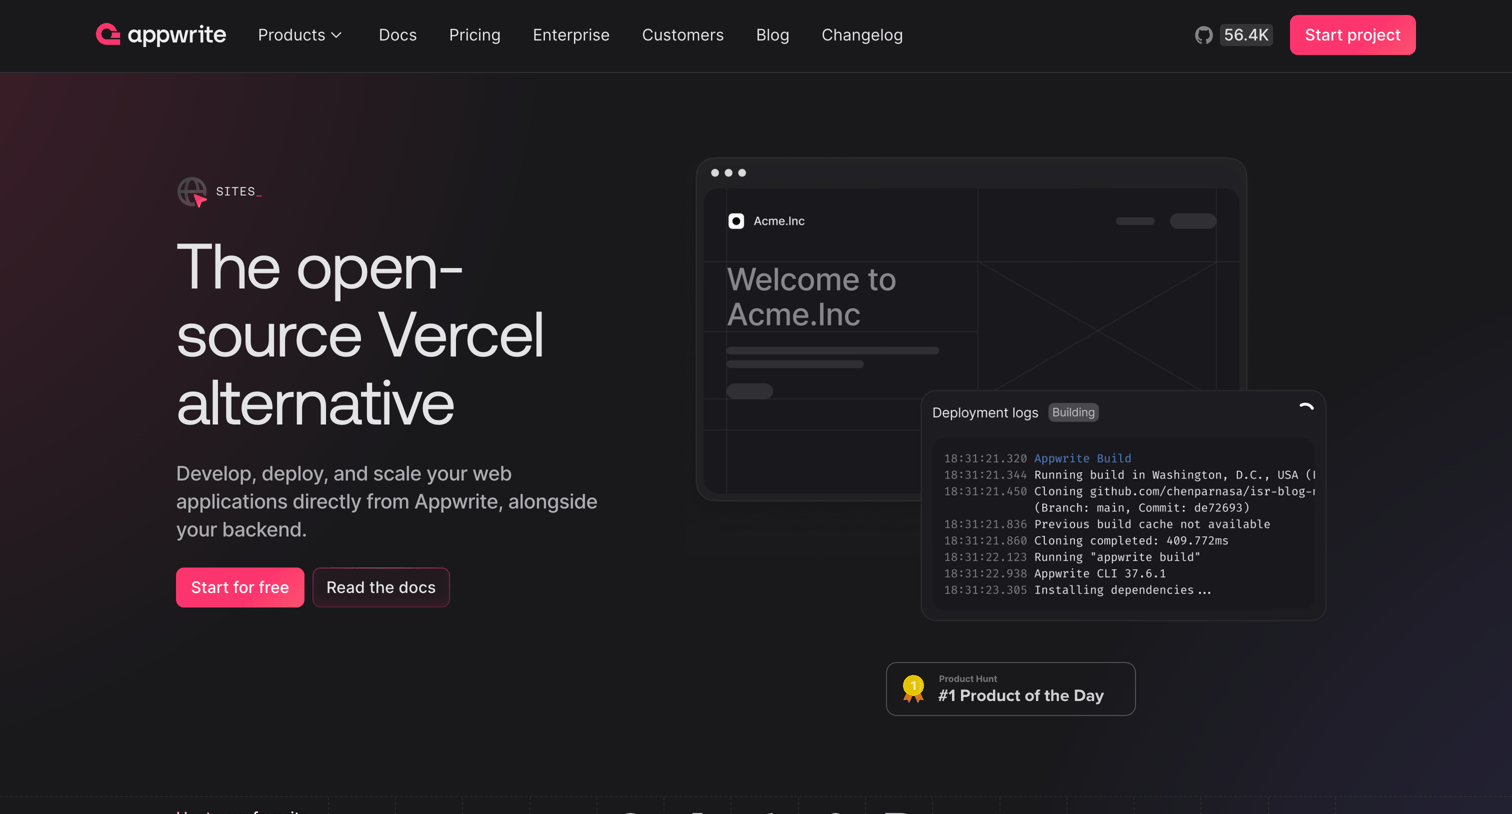Click the deployment loading spinner icon

[1306, 408]
